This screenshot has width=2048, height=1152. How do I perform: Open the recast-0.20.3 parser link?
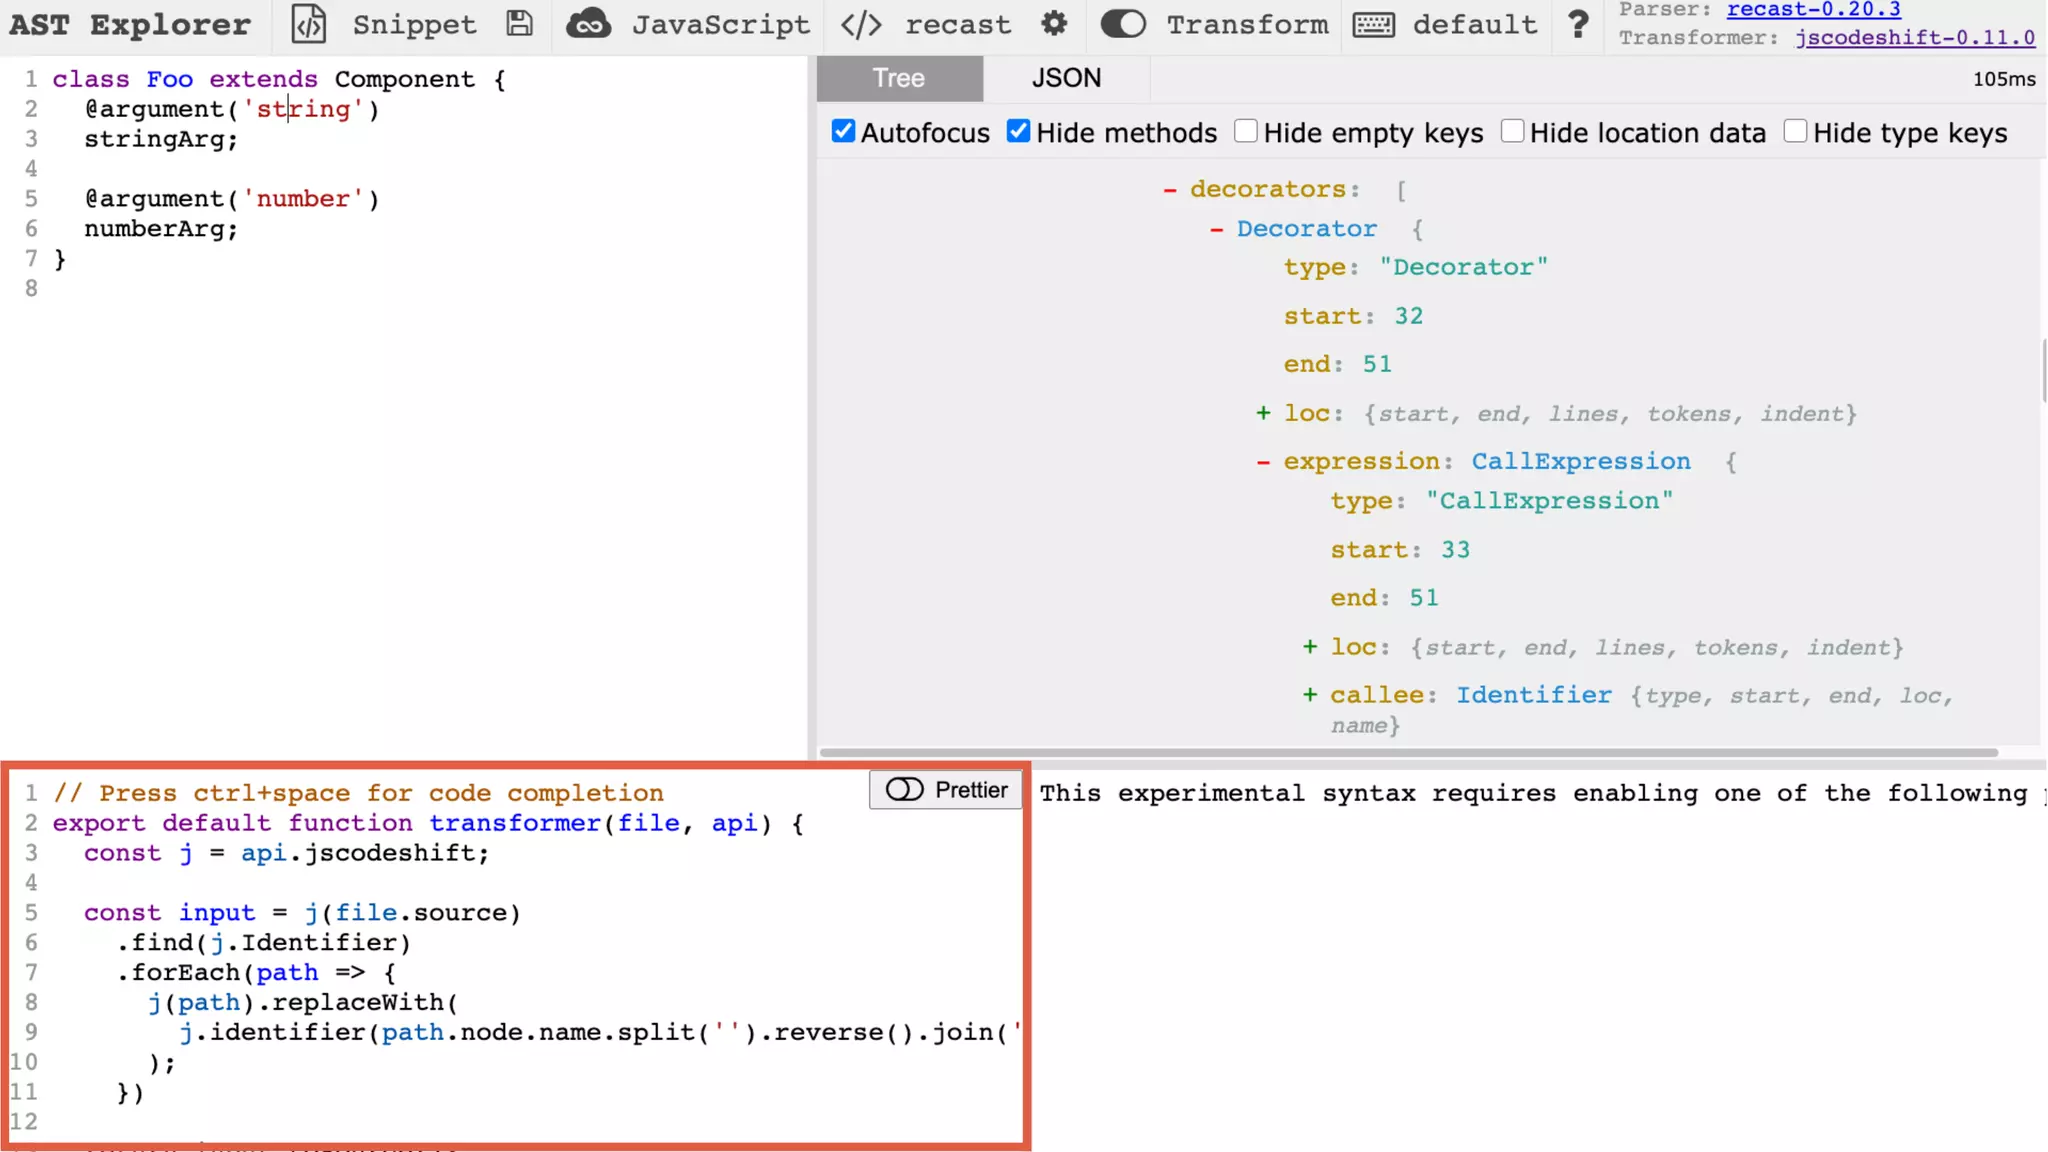[1813, 10]
